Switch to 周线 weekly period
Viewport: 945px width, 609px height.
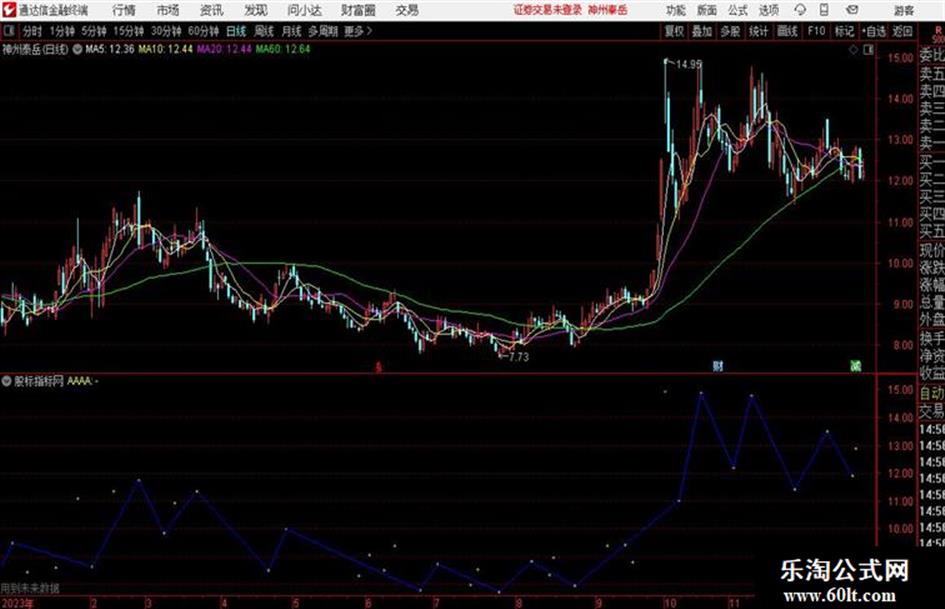[x=264, y=31]
